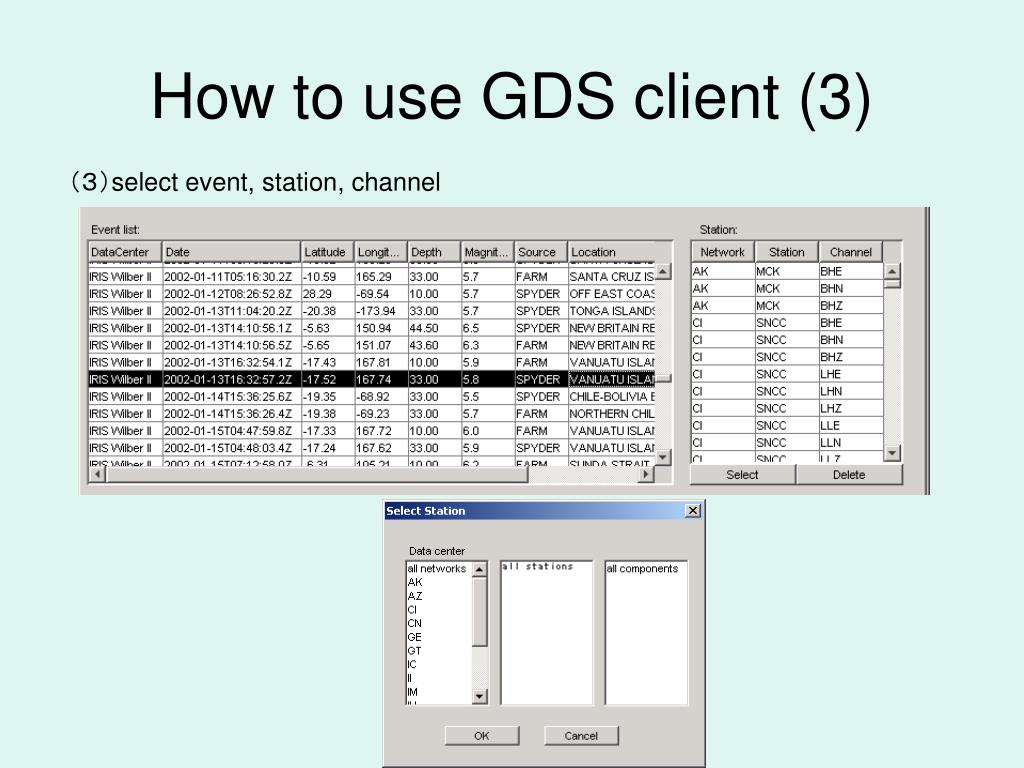The image size is (1024, 768).
Task: Select station row AK MCK BHE
Action: (787, 271)
